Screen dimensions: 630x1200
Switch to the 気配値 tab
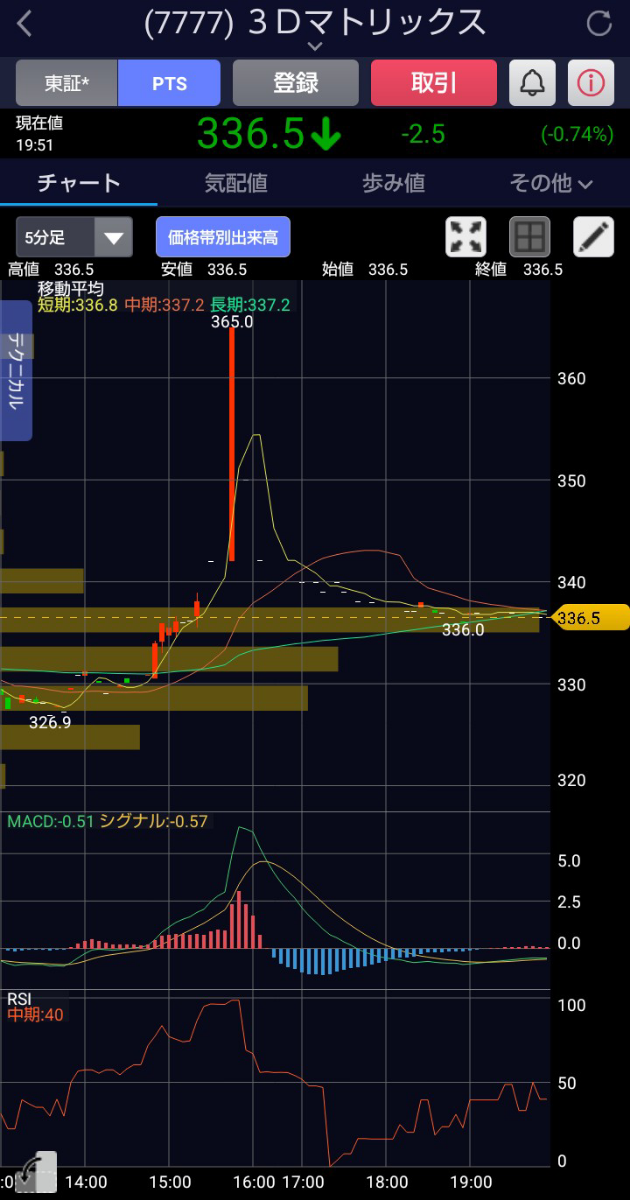click(x=236, y=183)
